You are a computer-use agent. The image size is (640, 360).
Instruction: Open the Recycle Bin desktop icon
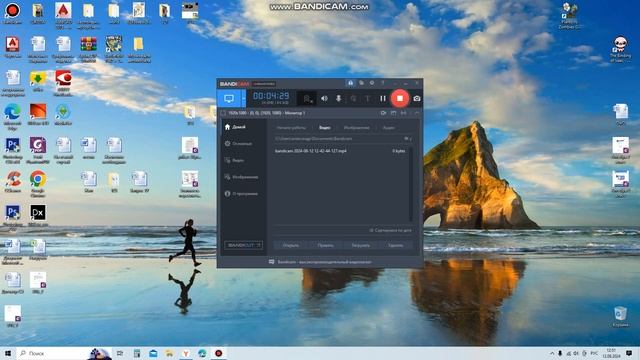click(x=620, y=317)
